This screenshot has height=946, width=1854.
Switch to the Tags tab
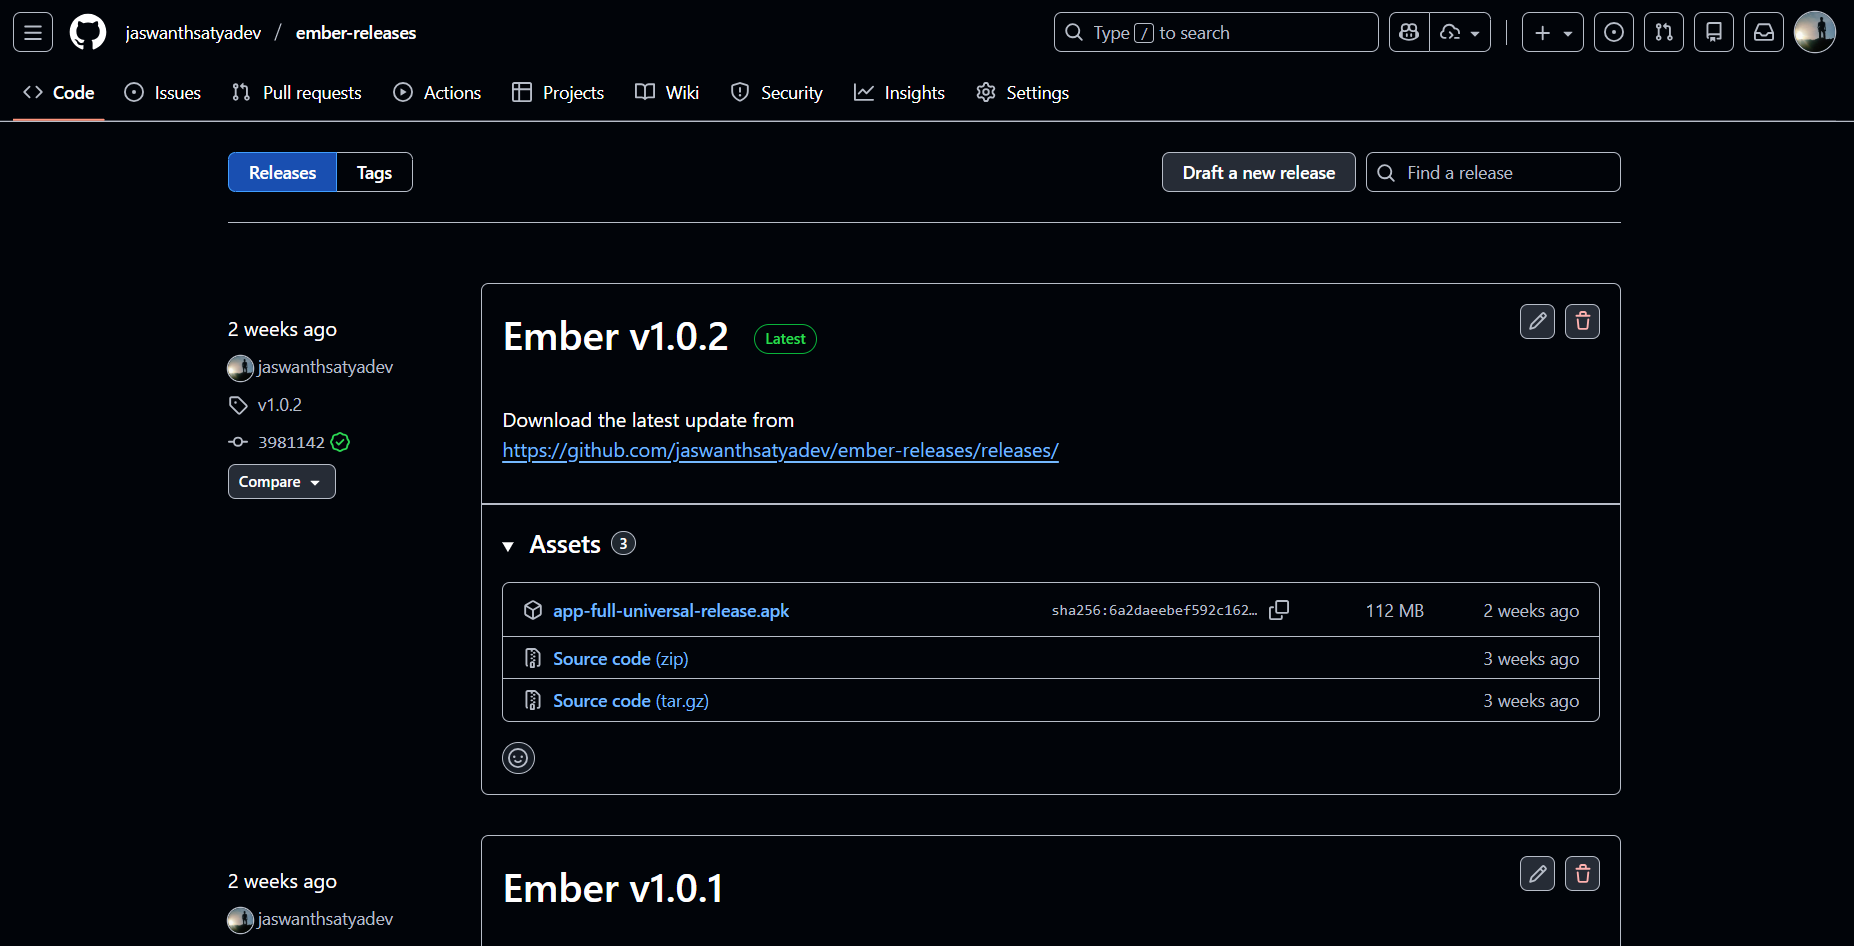point(373,172)
